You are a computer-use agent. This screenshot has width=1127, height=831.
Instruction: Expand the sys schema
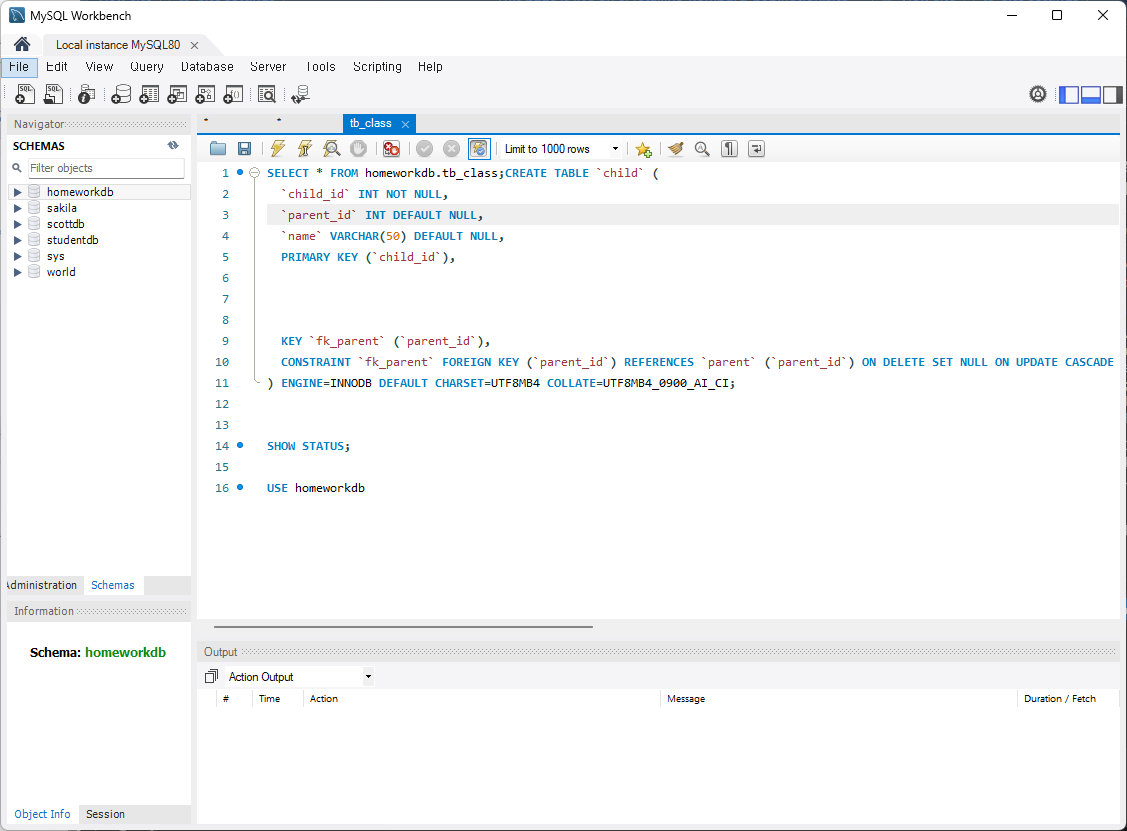pyautogui.click(x=17, y=256)
